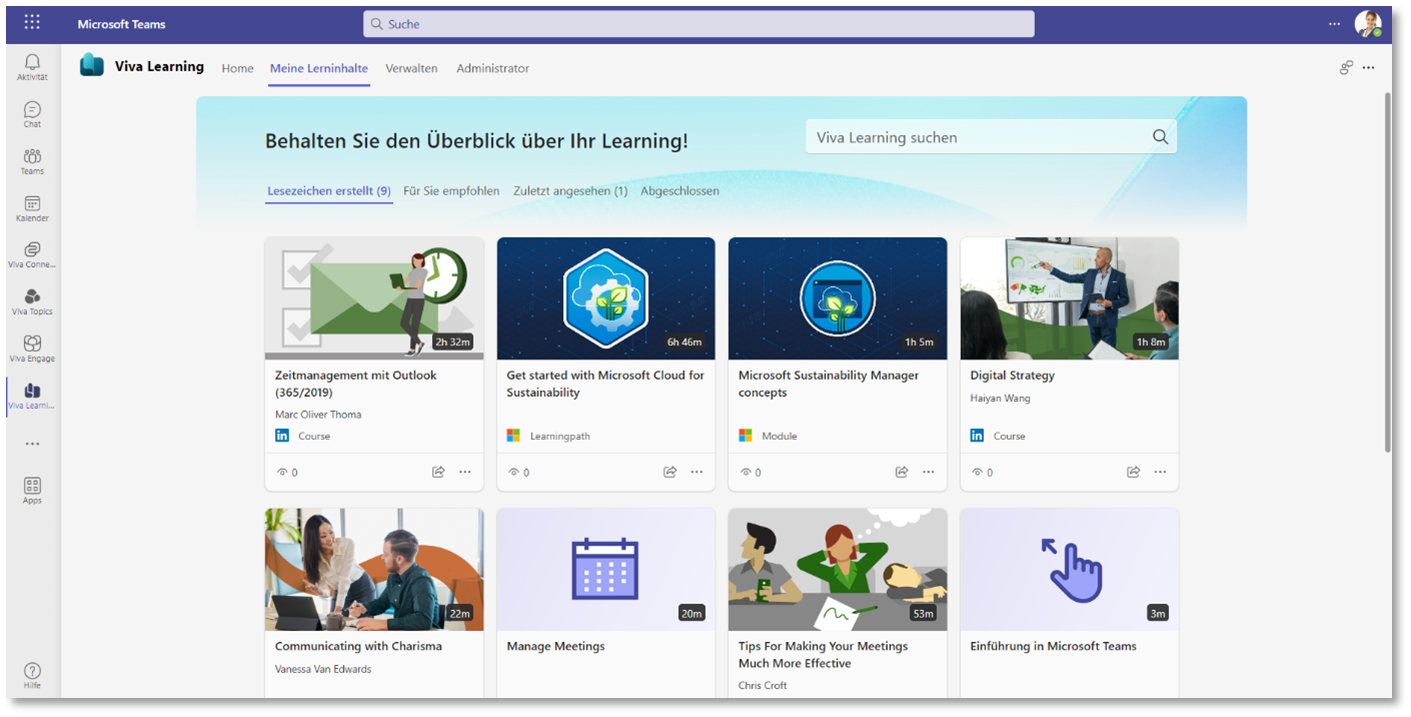The height and width of the screenshot is (717, 1411).
Task: Click the Einführung in Microsoft Teams hand thumbnail
Action: [1069, 569]
